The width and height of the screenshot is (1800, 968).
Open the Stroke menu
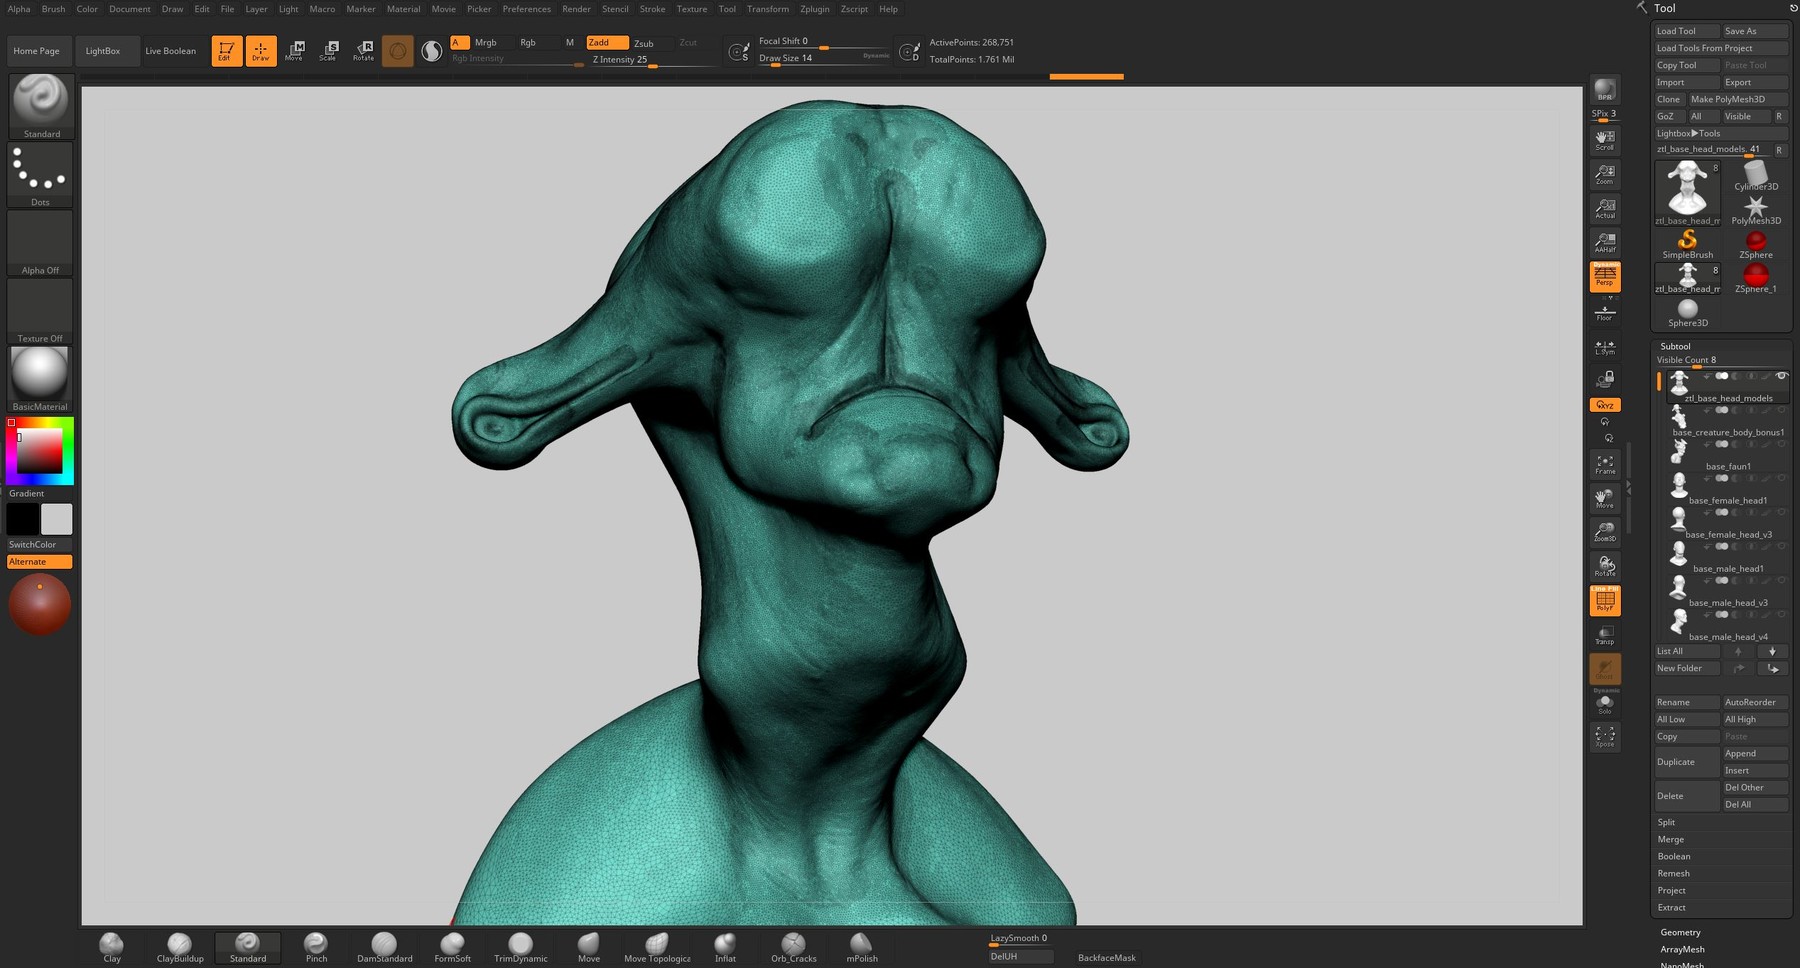coord(652,9)
